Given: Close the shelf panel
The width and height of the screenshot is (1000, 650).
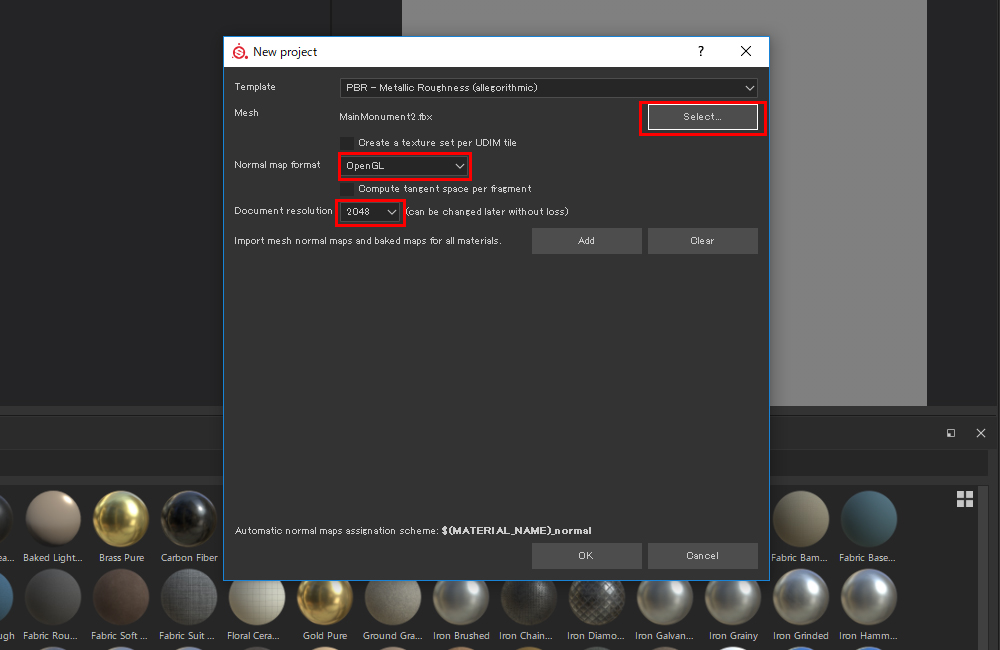Looking at the screenshot, I should pos(980,433).
